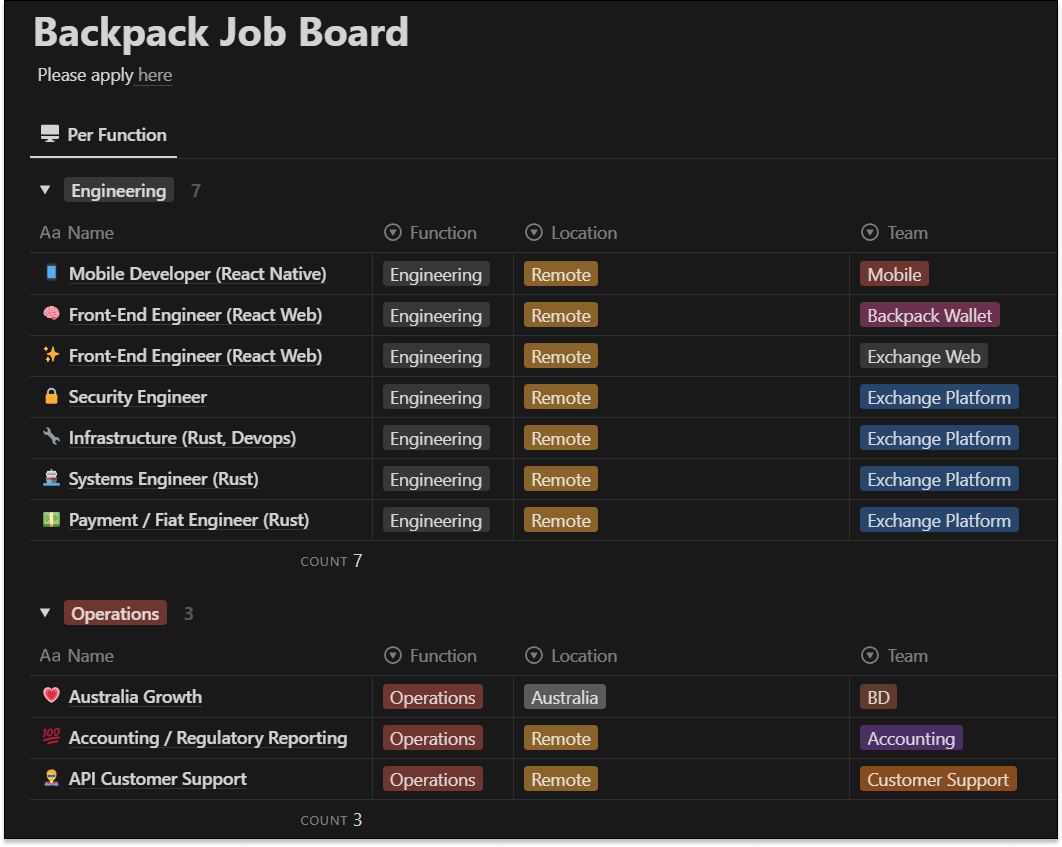Click Team column select icon in Operations table
1062x847 pixels.
pyautogui.click(x=870, y=655)
